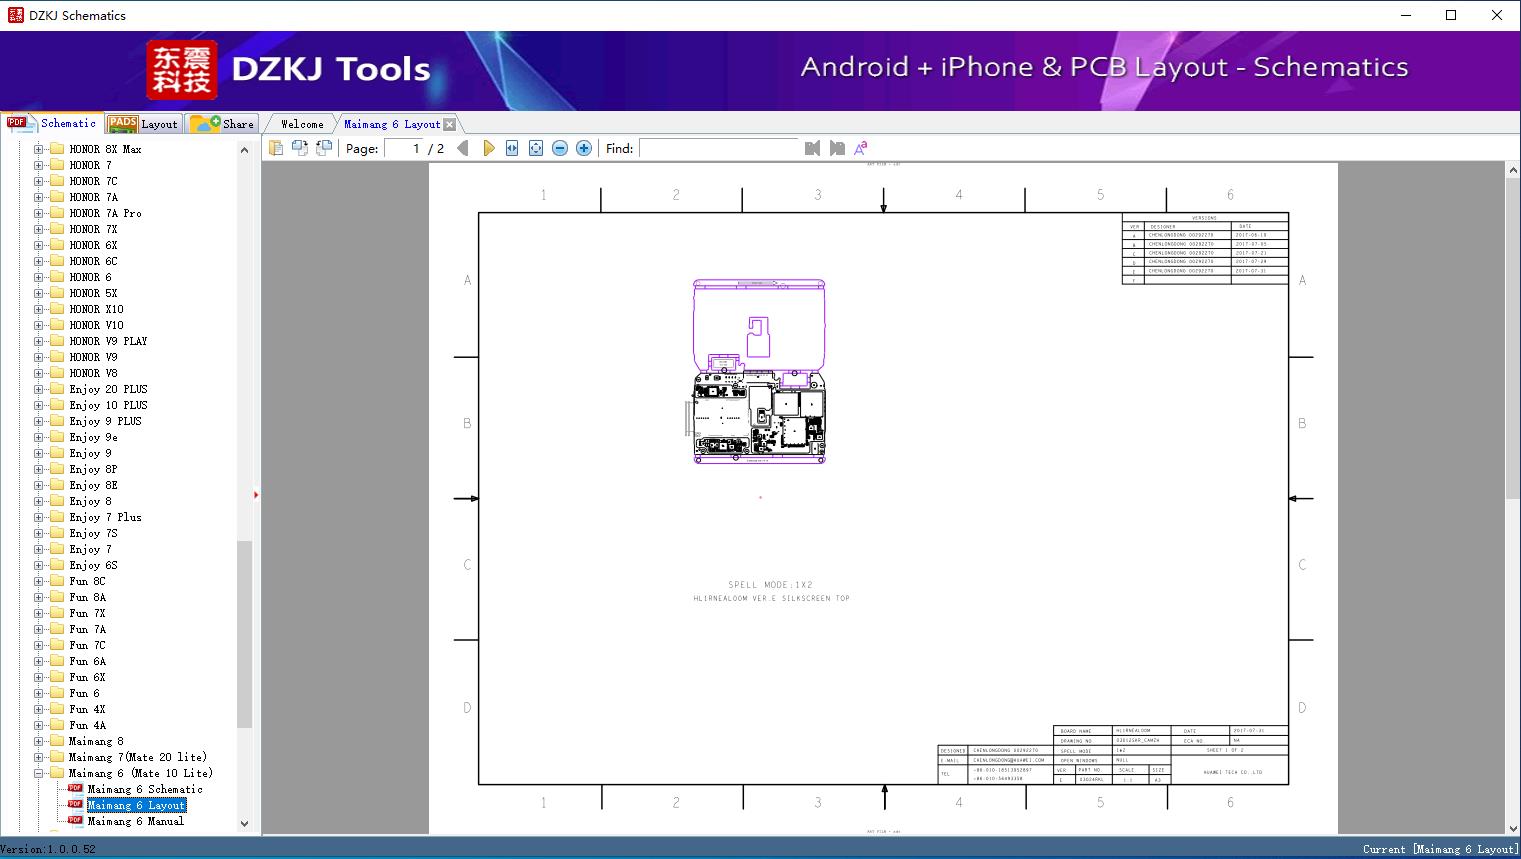This screenshot has height=859, width=1521.
Task: Zoom out with the minus icon
Action: click(x=560, y=148)
